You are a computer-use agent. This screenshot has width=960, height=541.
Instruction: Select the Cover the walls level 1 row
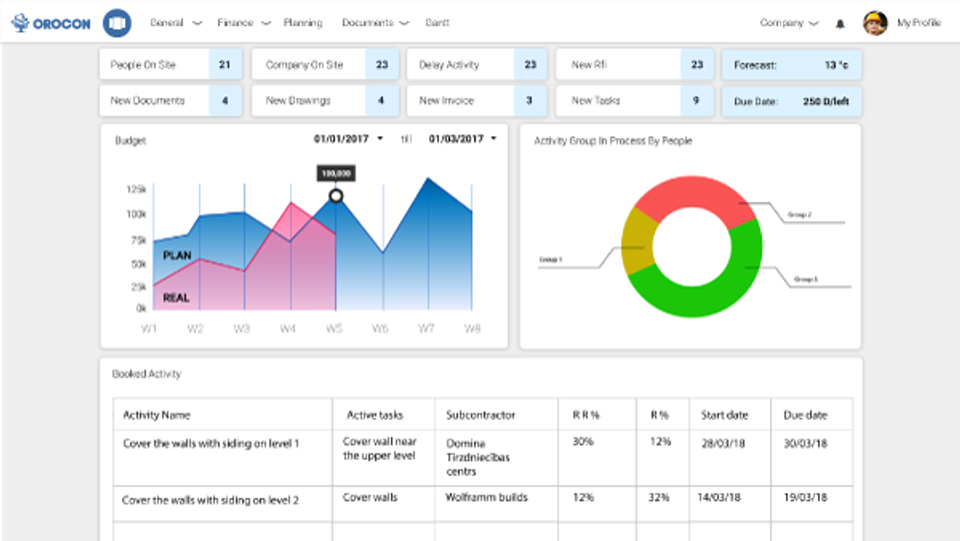pyautogui.click(x=211, y=443)
